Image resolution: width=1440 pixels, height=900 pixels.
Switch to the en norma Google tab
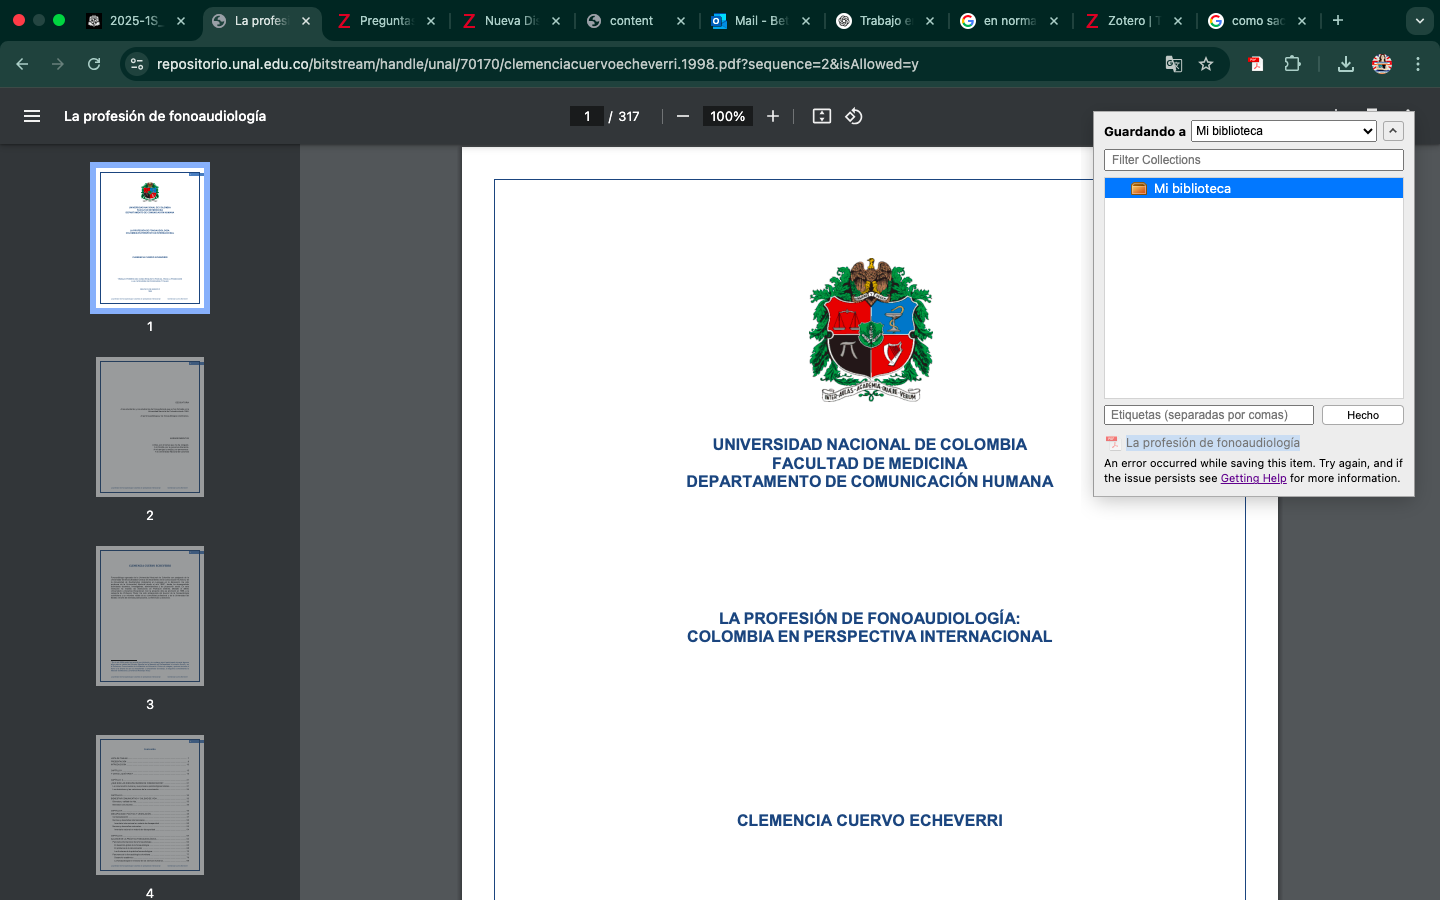coord(1008,21)
